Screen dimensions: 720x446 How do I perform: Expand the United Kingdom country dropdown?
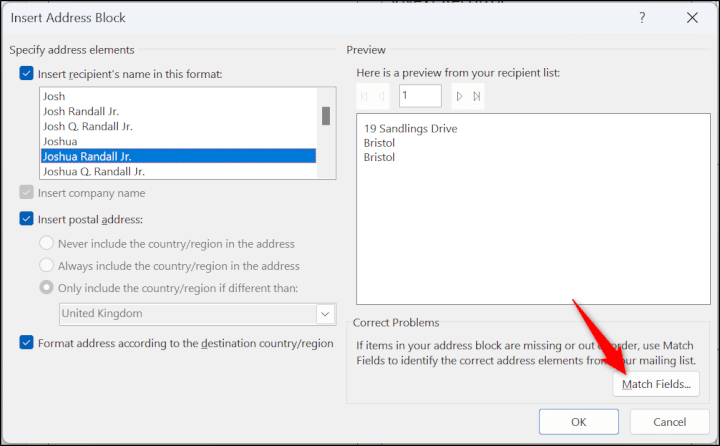click(x=325, y=314)
